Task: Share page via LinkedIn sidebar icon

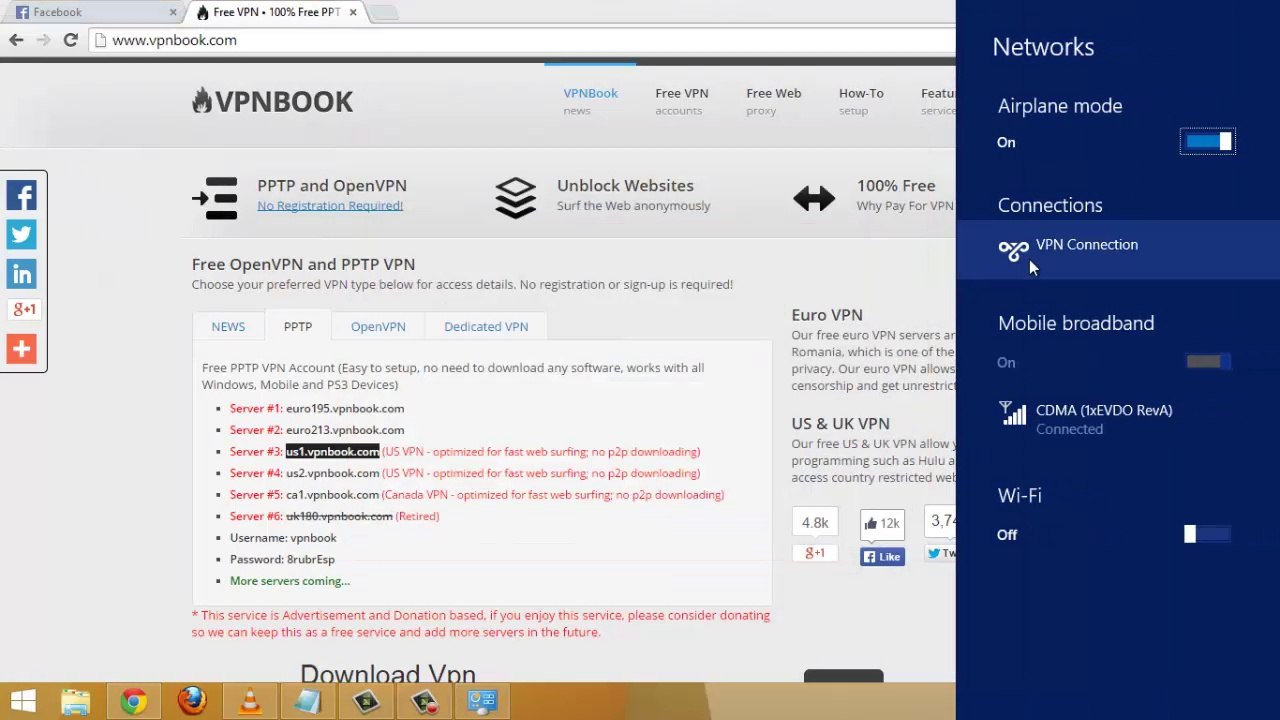Action: point(22,273)
